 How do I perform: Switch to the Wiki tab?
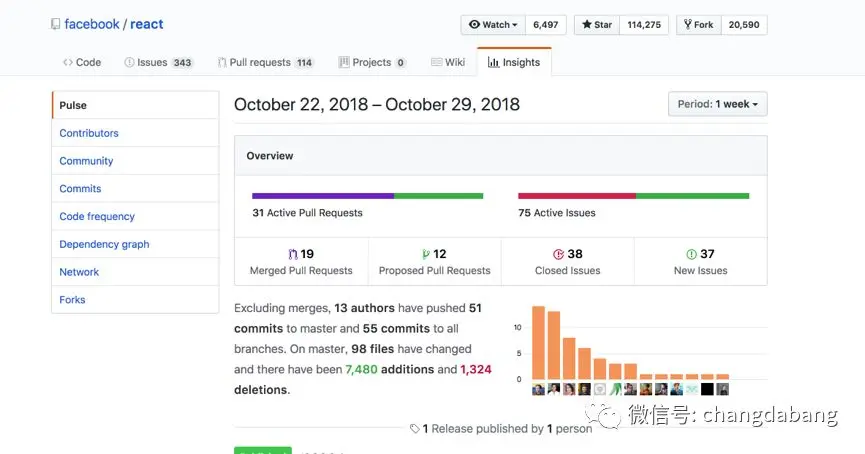[448, 62]
